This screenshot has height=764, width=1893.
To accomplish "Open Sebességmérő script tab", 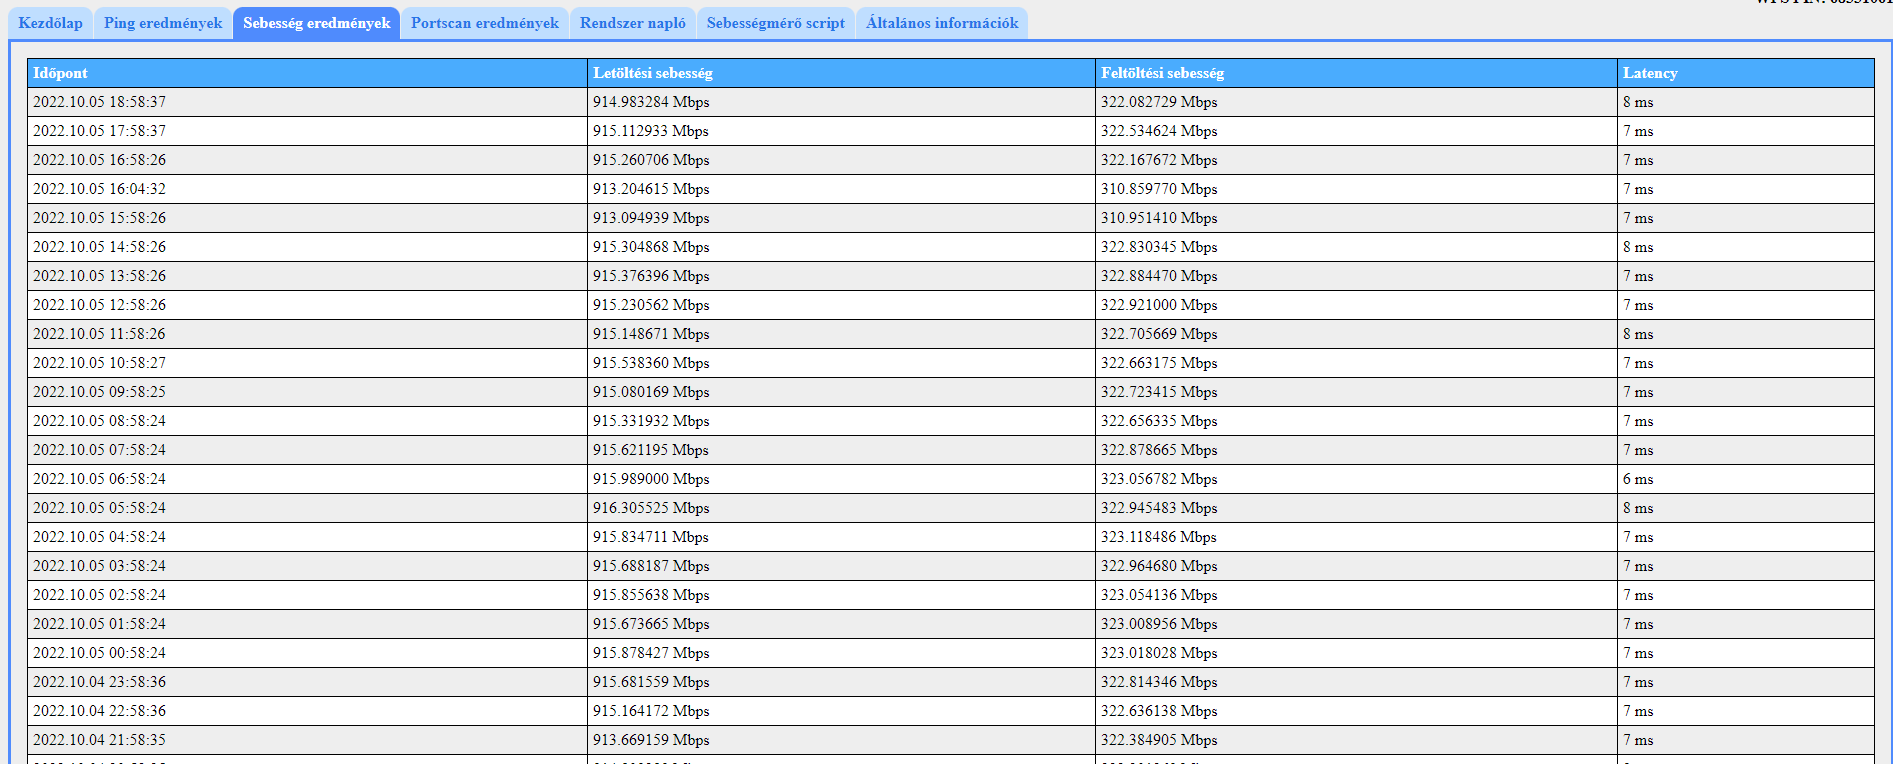I will click(x=776, y=23).
